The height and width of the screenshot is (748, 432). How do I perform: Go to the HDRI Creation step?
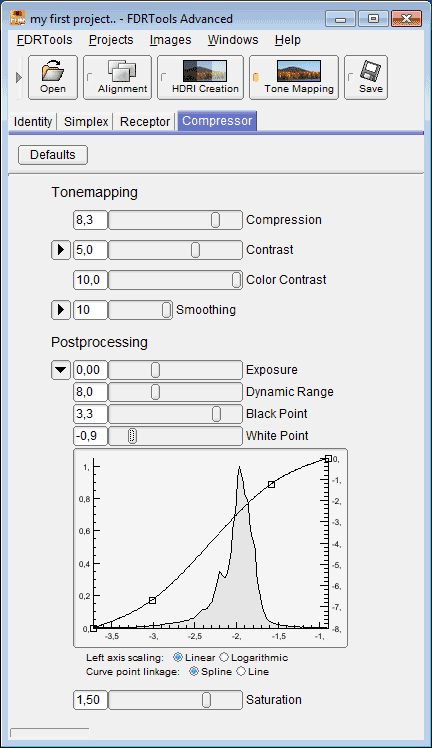coord(200,77)
